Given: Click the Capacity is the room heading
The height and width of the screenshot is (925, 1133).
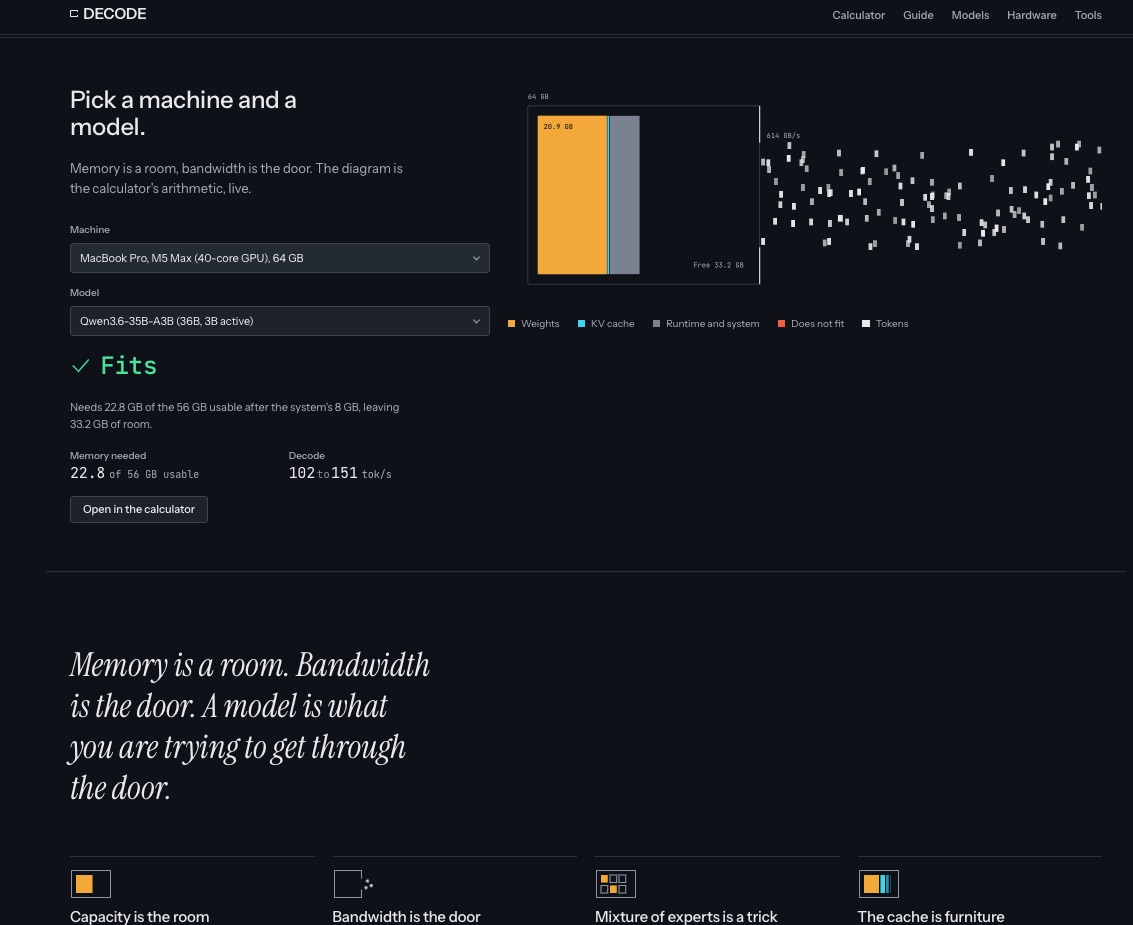Looking at the screenshot, I should coord(139,916).
